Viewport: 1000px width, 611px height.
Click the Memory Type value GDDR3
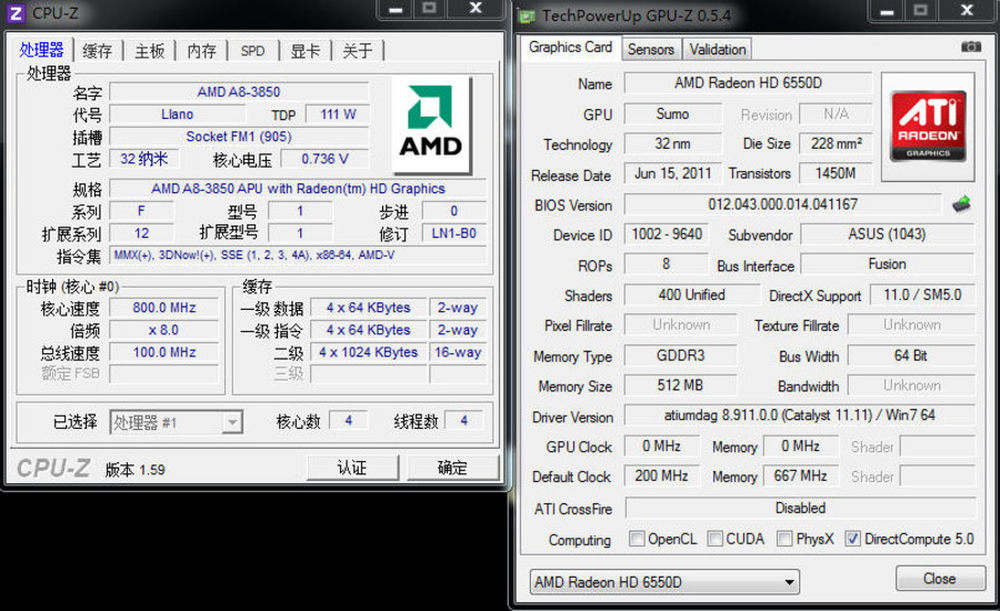[680, 355]
